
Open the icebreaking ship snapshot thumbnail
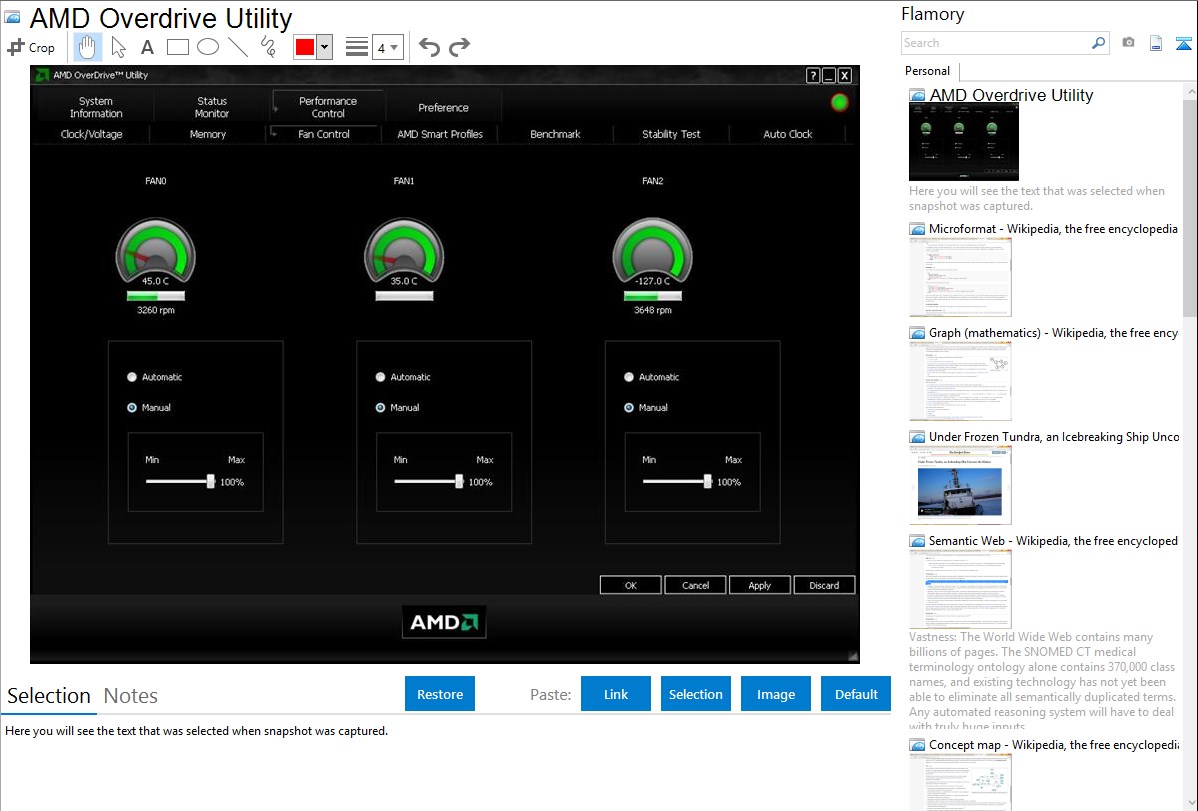(960, 485)
